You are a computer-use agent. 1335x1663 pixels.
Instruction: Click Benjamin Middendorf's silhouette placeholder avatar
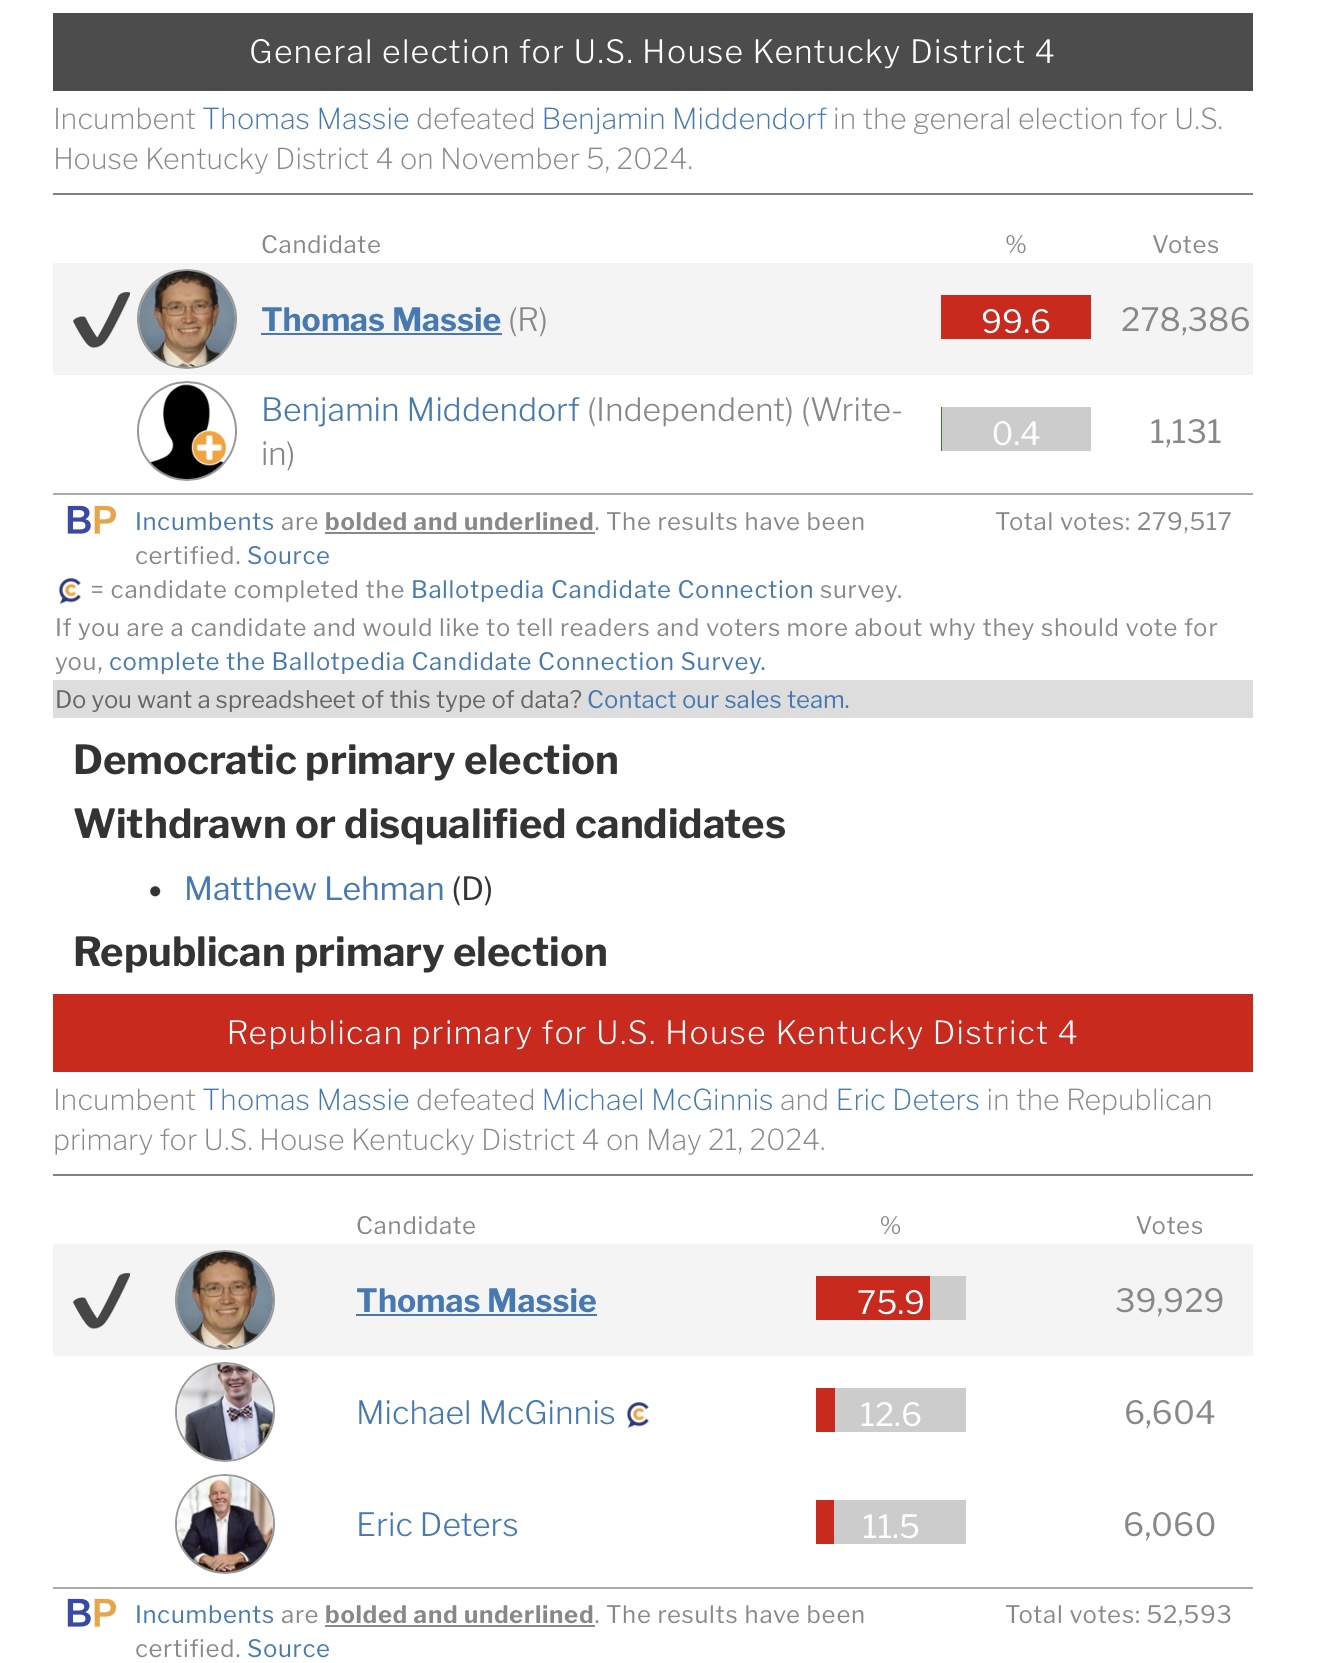tap(187, 431)
